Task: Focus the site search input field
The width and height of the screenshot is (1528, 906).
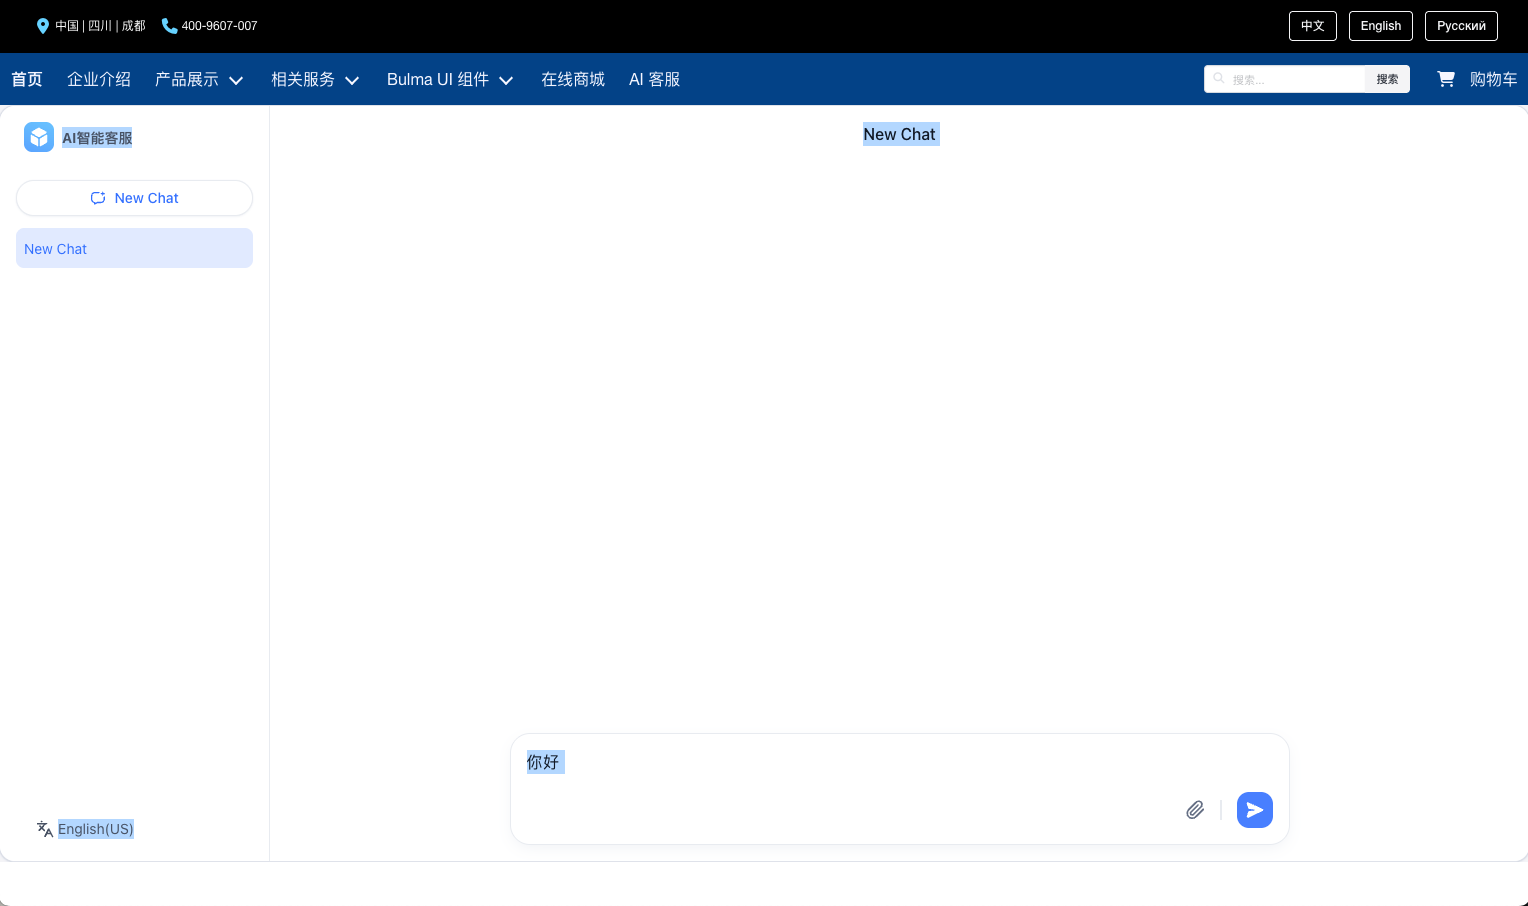Action: [x=1285, y=79]
